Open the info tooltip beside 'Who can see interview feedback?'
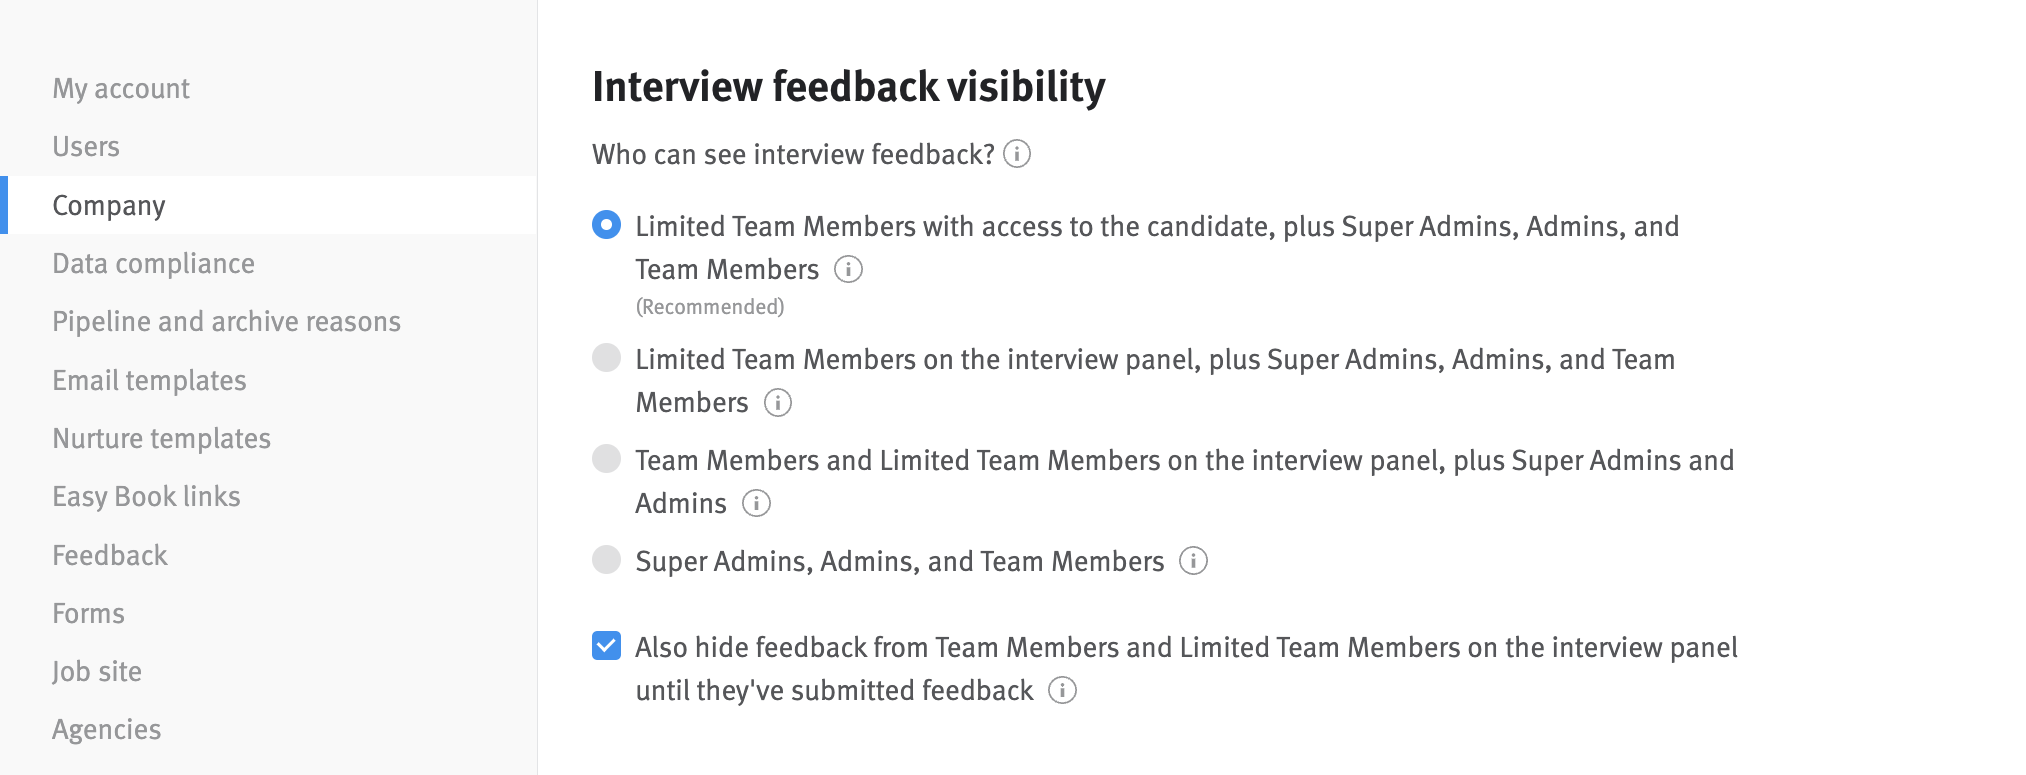Viewport: 2026px width, 775px height. click(x=1019, y=154)
